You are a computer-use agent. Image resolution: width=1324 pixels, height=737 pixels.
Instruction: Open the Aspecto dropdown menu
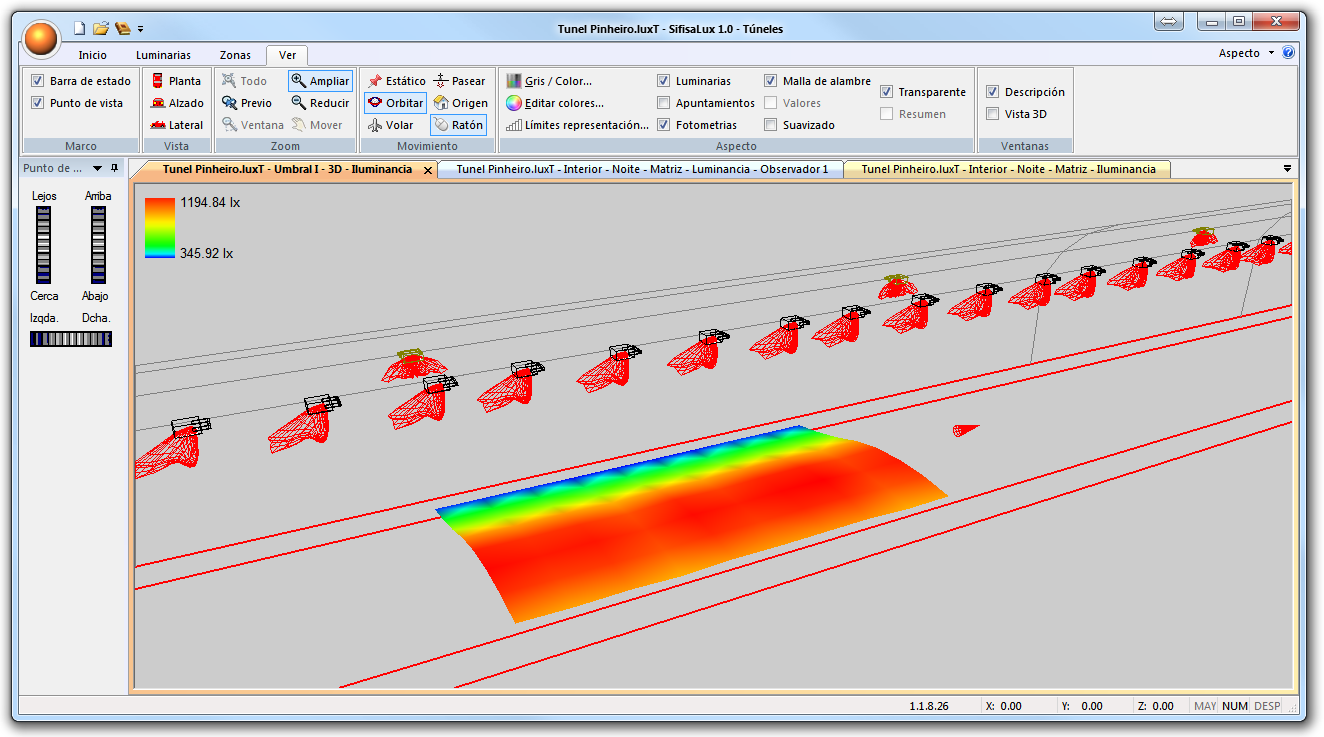[1246, 53]
